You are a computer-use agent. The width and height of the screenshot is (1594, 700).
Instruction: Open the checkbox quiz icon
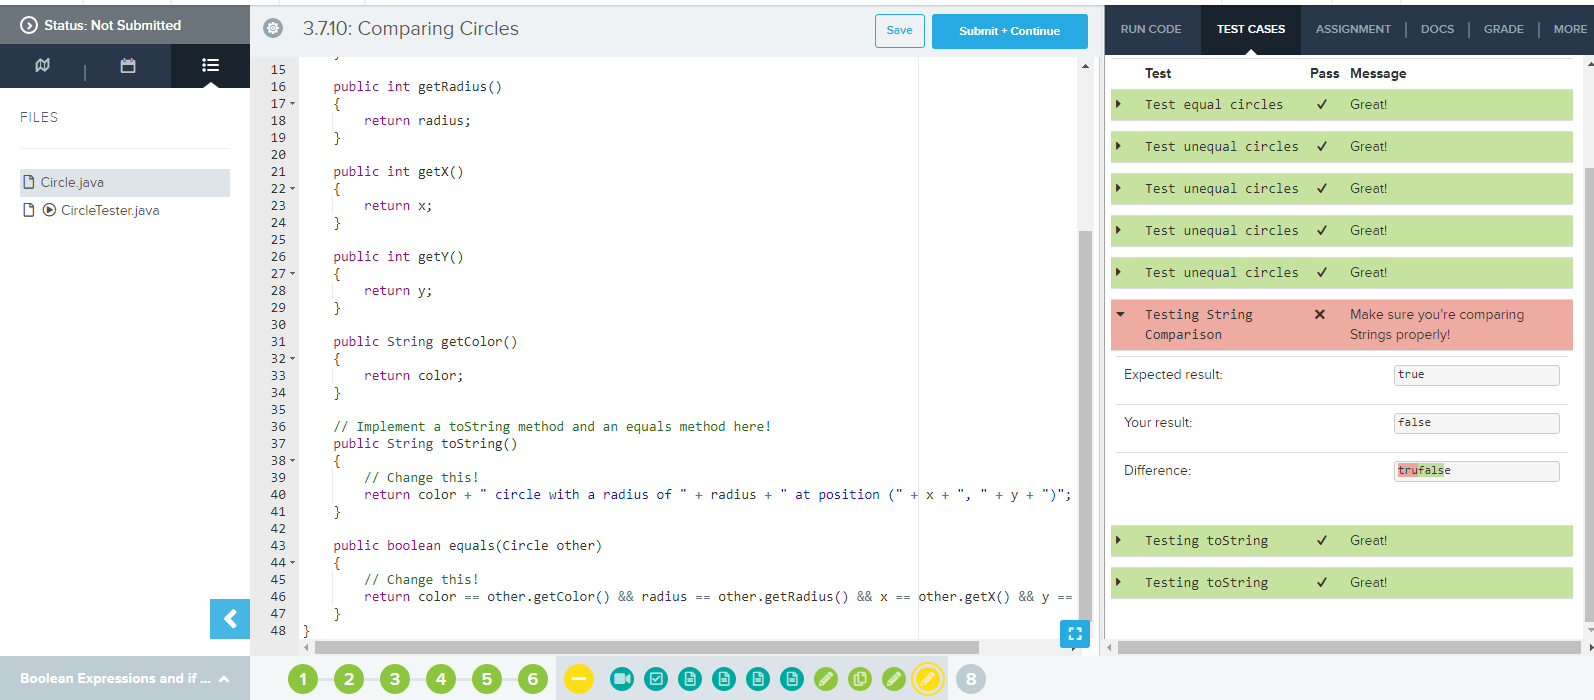tap(656, 679)
